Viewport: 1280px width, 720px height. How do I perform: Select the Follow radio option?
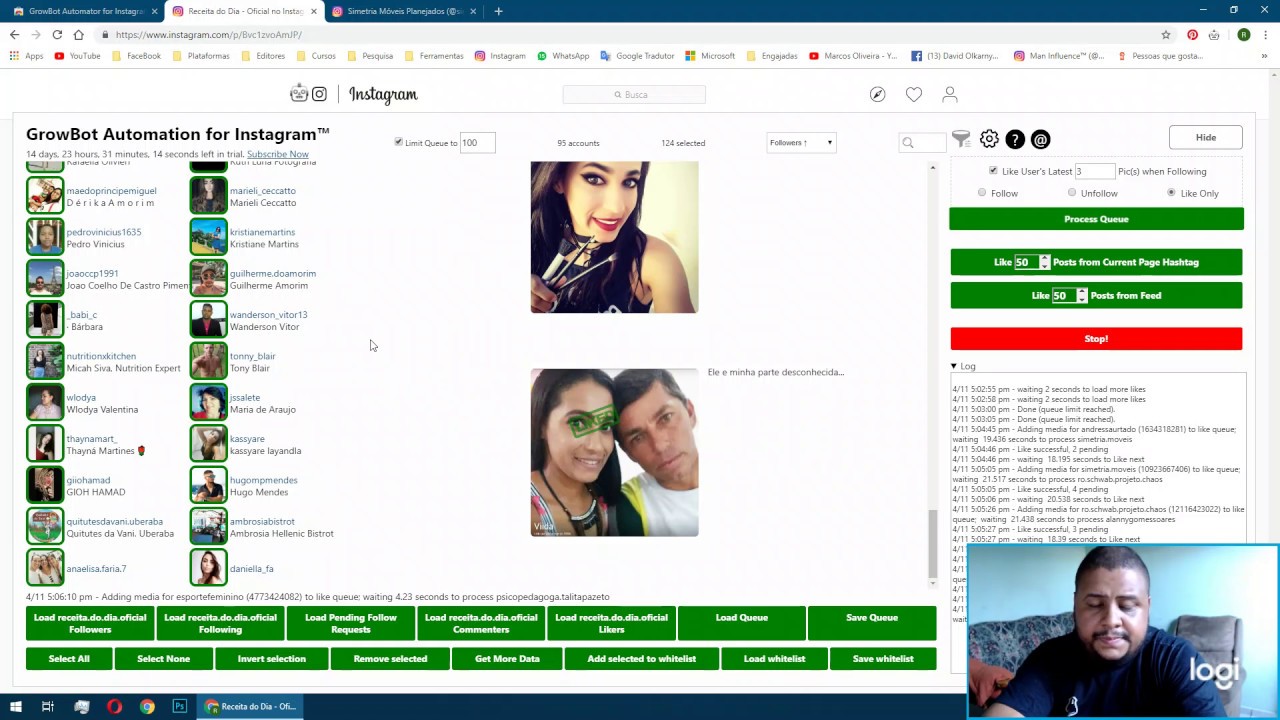pos(982,193)
